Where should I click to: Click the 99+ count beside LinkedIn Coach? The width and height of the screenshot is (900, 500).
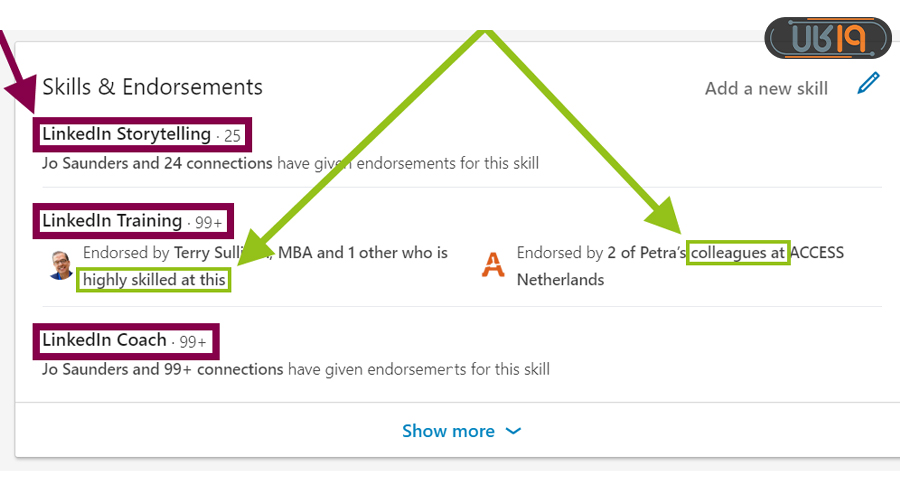(x=194, y=342)
